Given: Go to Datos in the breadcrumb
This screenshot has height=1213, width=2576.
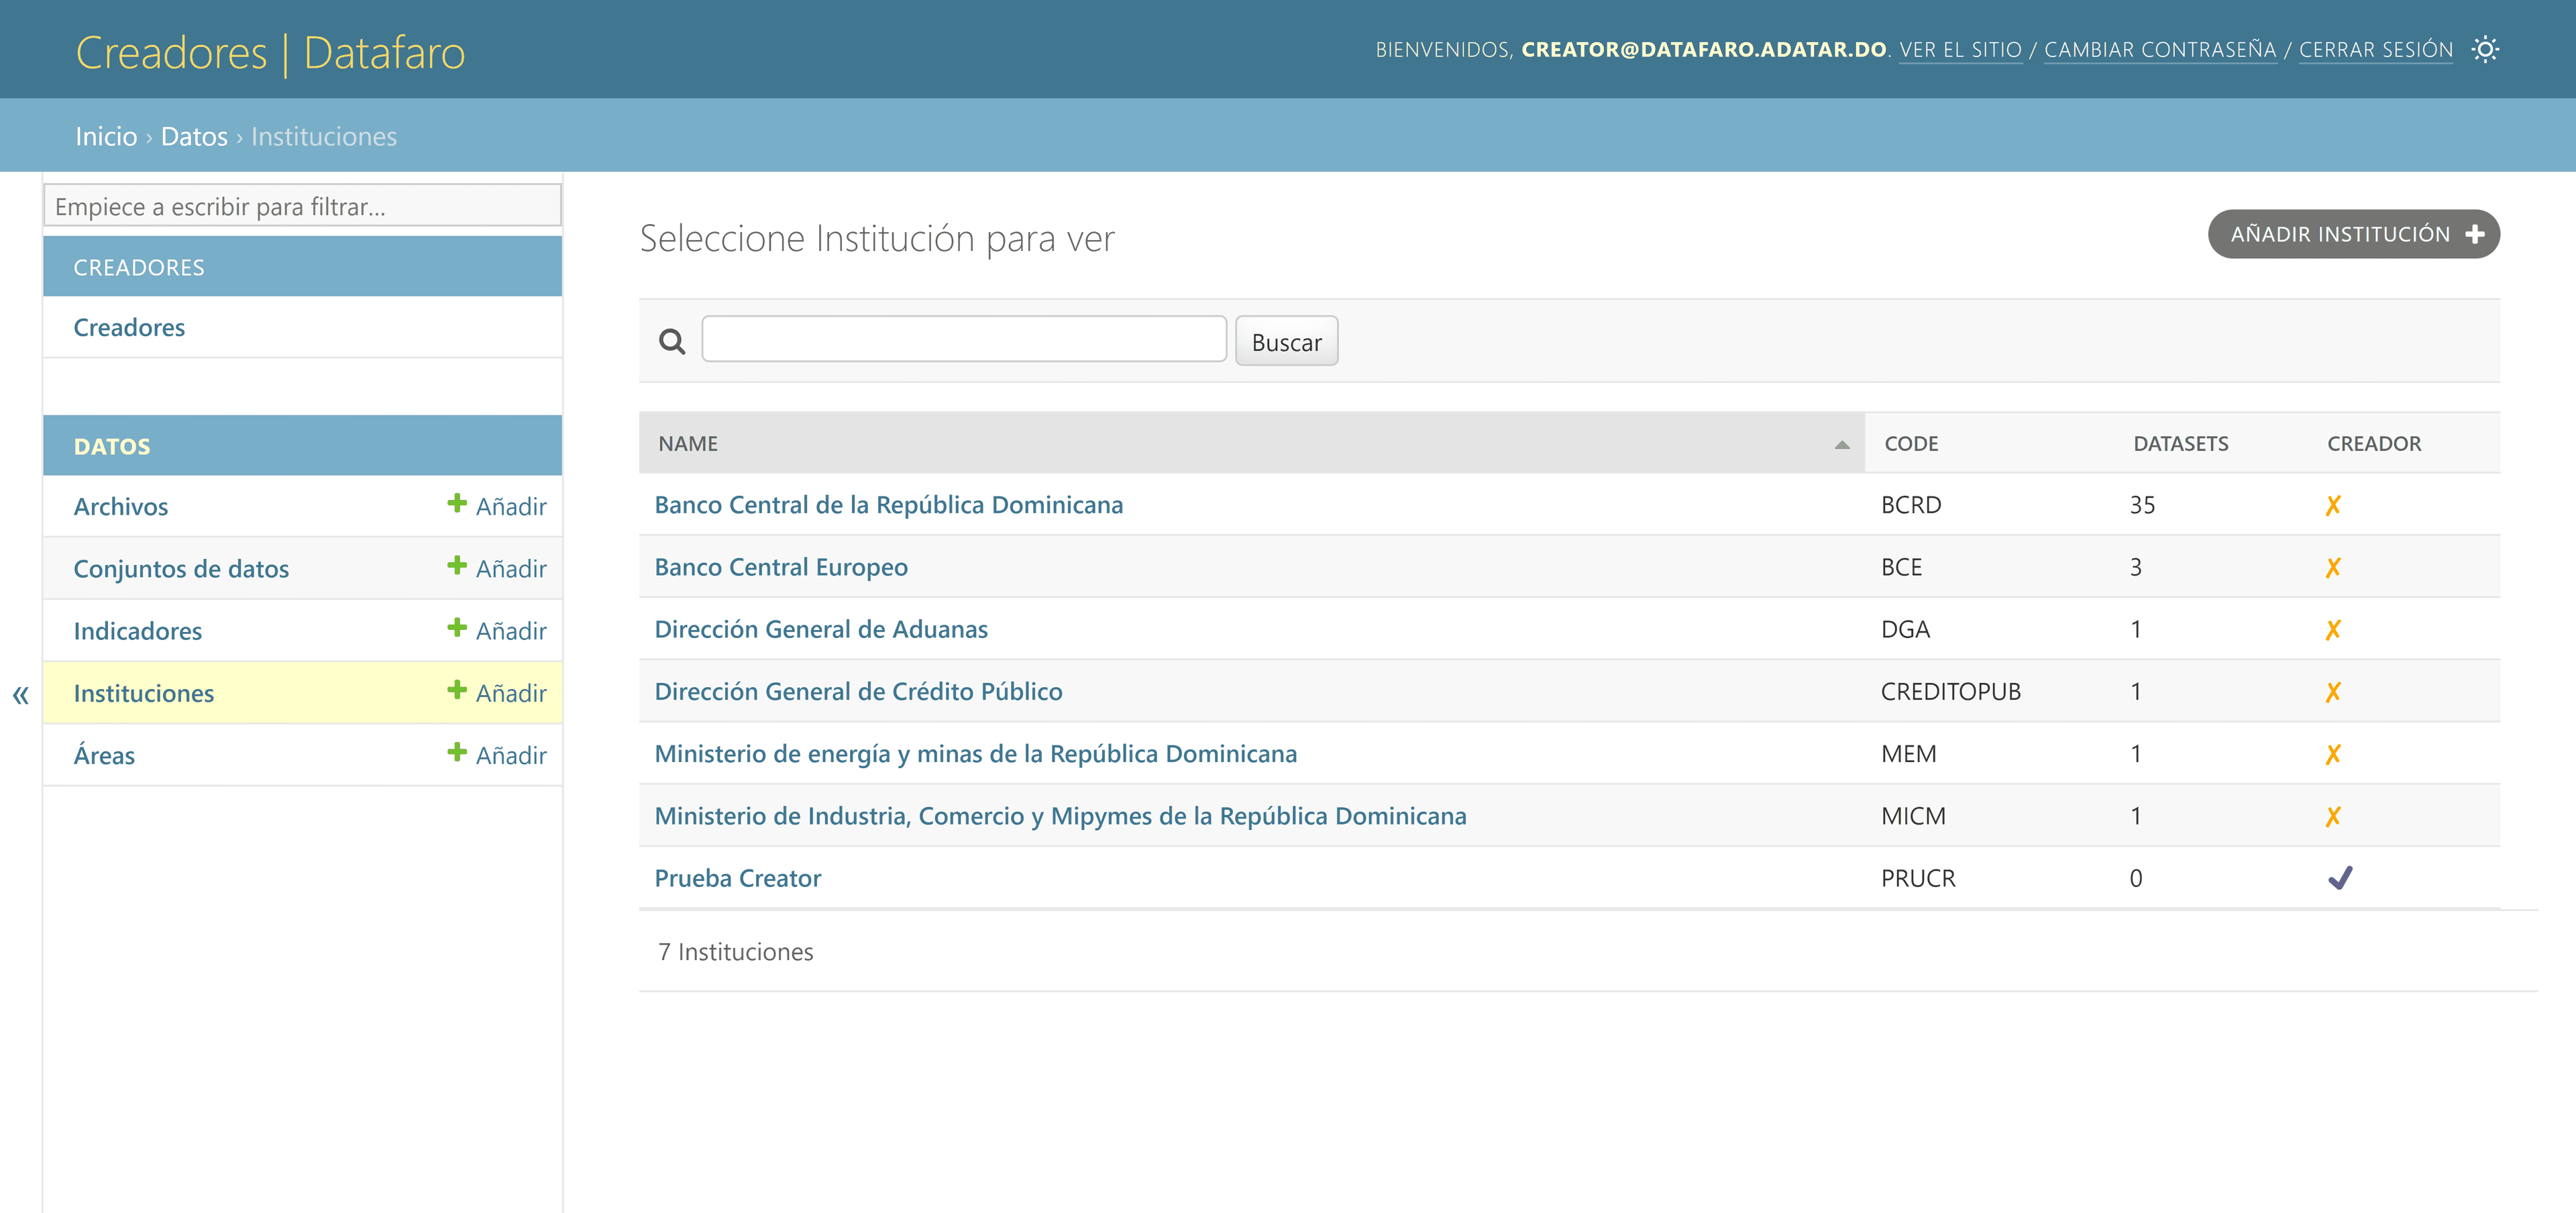Looking at the screenshot, I should pyautogui.click(x=194, y=136).
